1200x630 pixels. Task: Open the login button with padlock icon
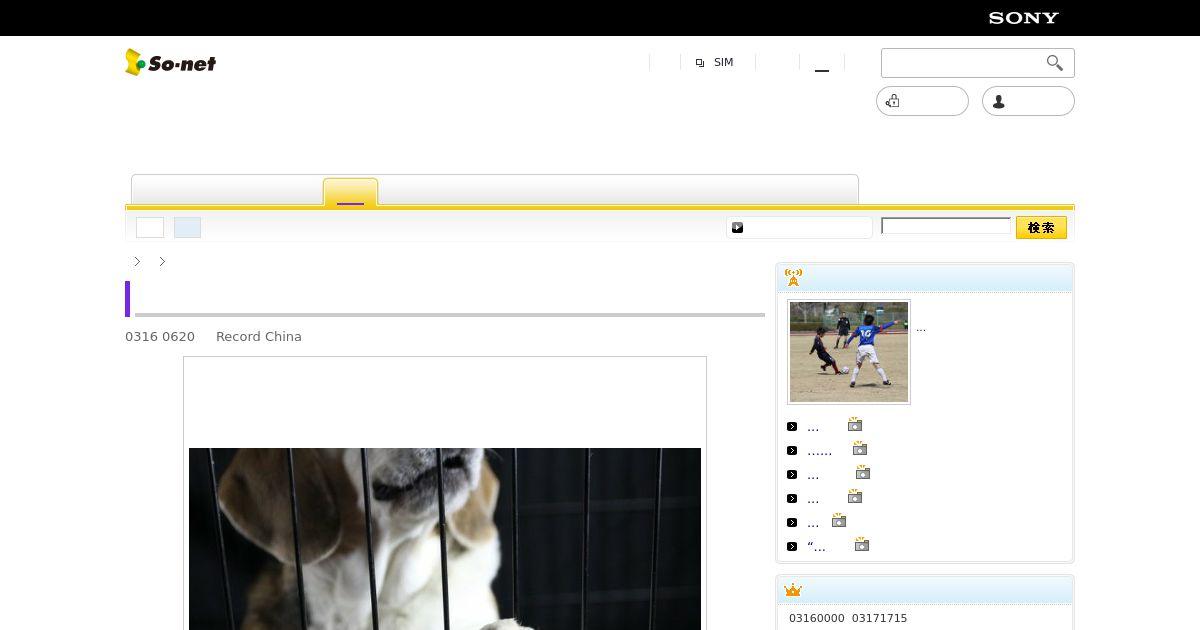click(922, 101)
